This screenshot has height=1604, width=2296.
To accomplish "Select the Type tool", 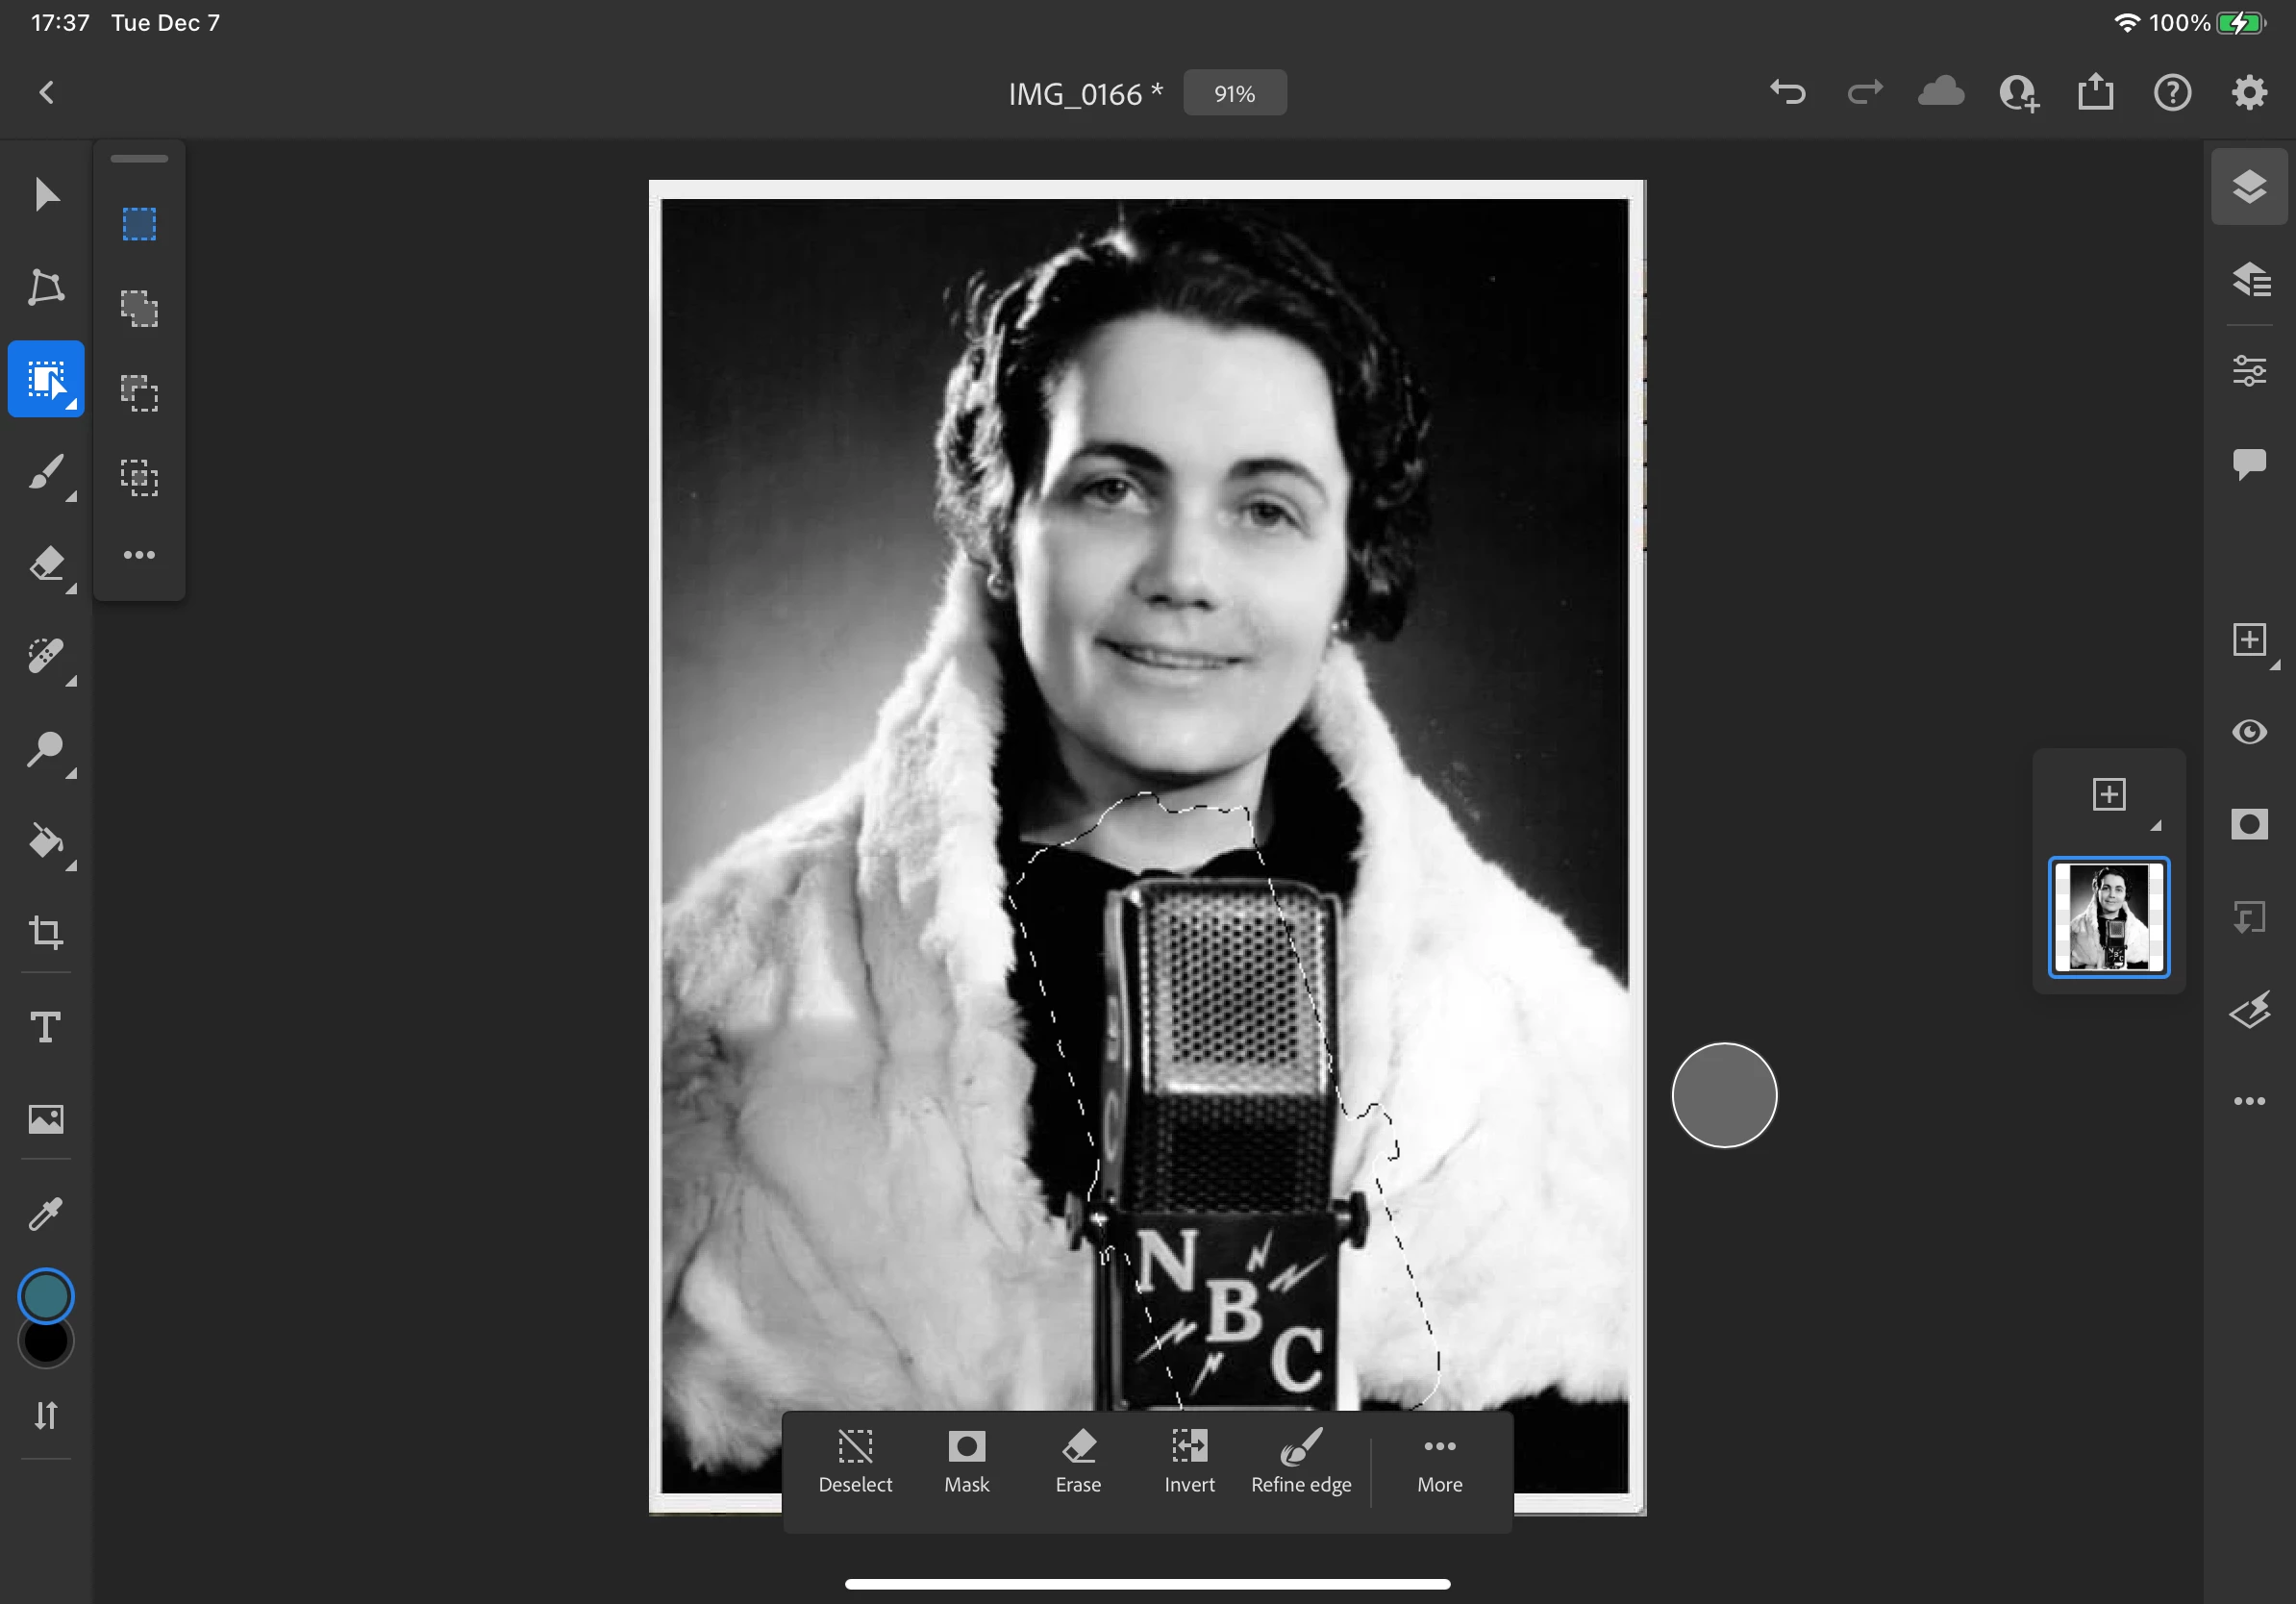I will coord(46,1026).
